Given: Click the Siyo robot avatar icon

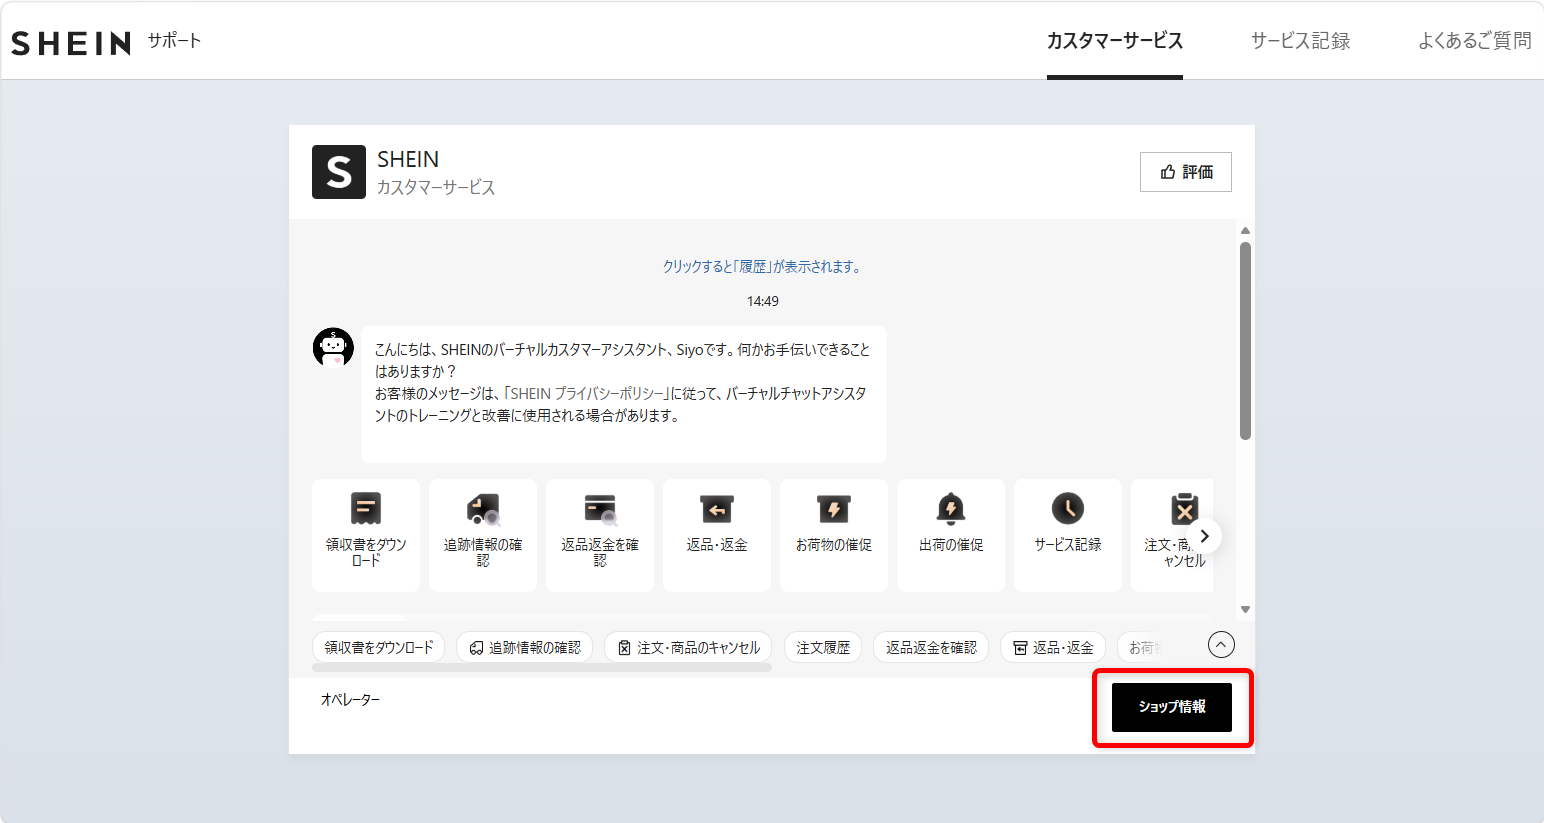Looking at the screenshot, I should pyautogui.click(x=333, y=347).
